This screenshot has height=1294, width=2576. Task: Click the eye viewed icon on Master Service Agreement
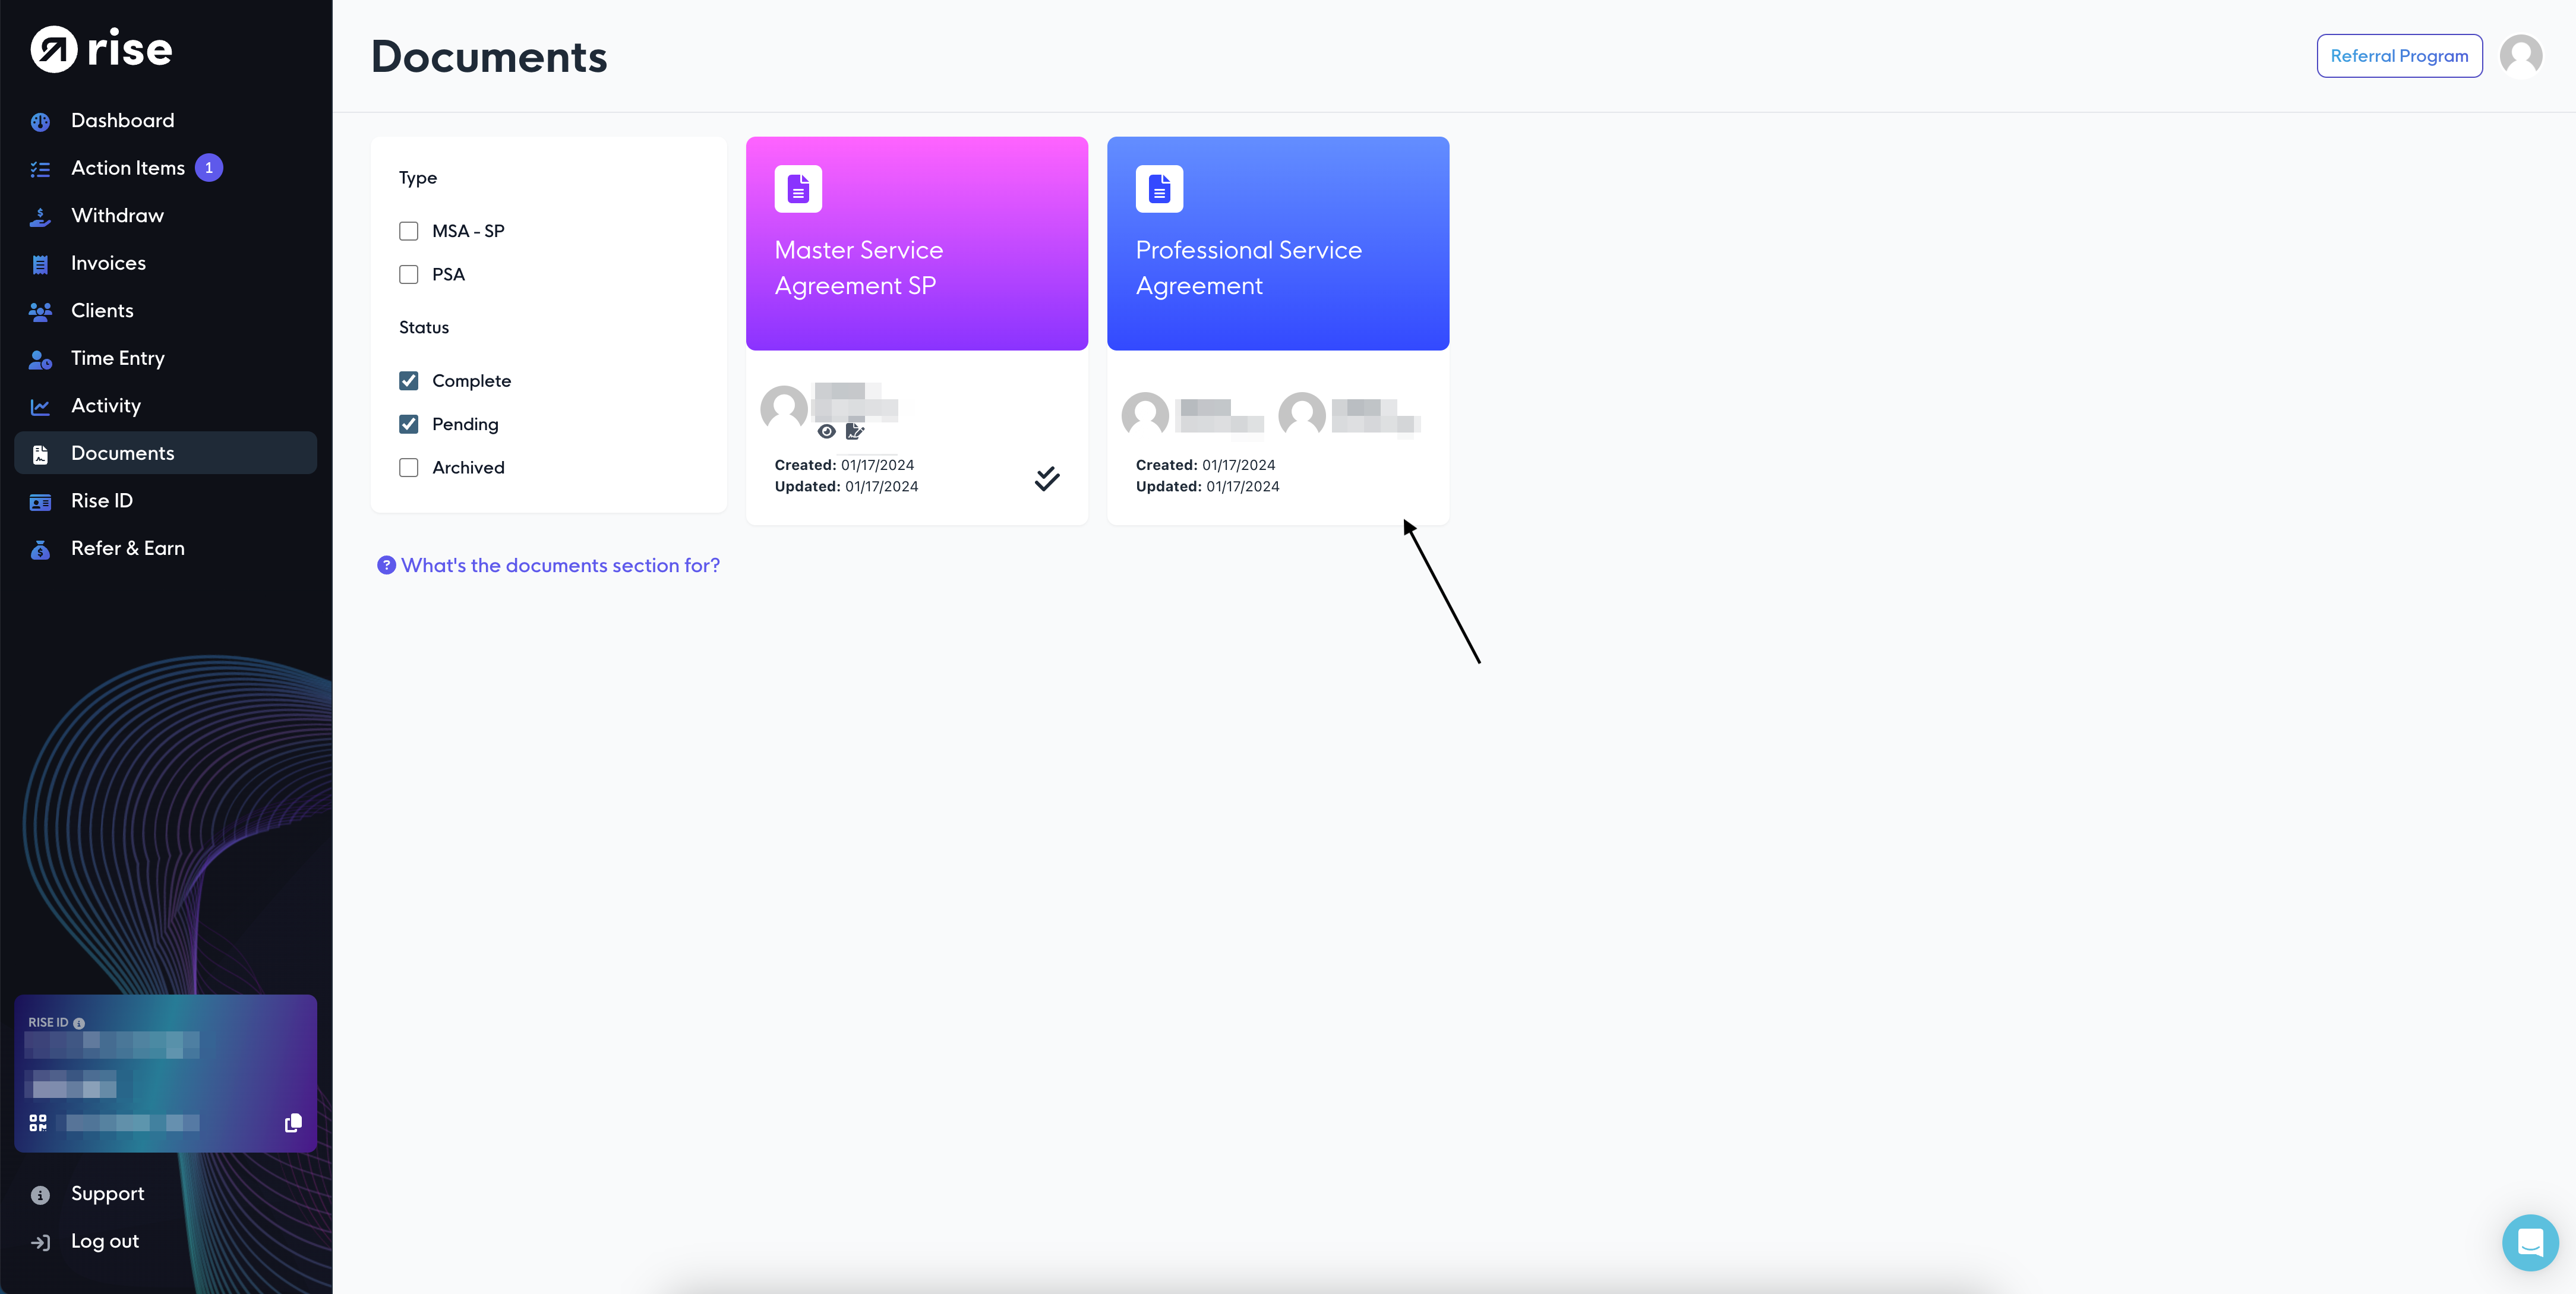tap(826, 431)
